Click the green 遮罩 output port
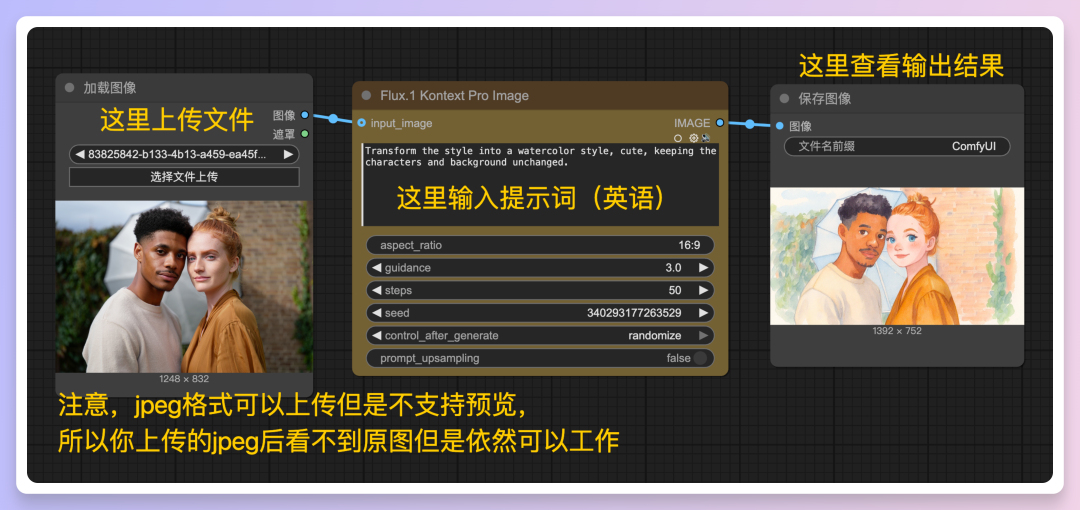1080x510 pixels. point(305,134)
